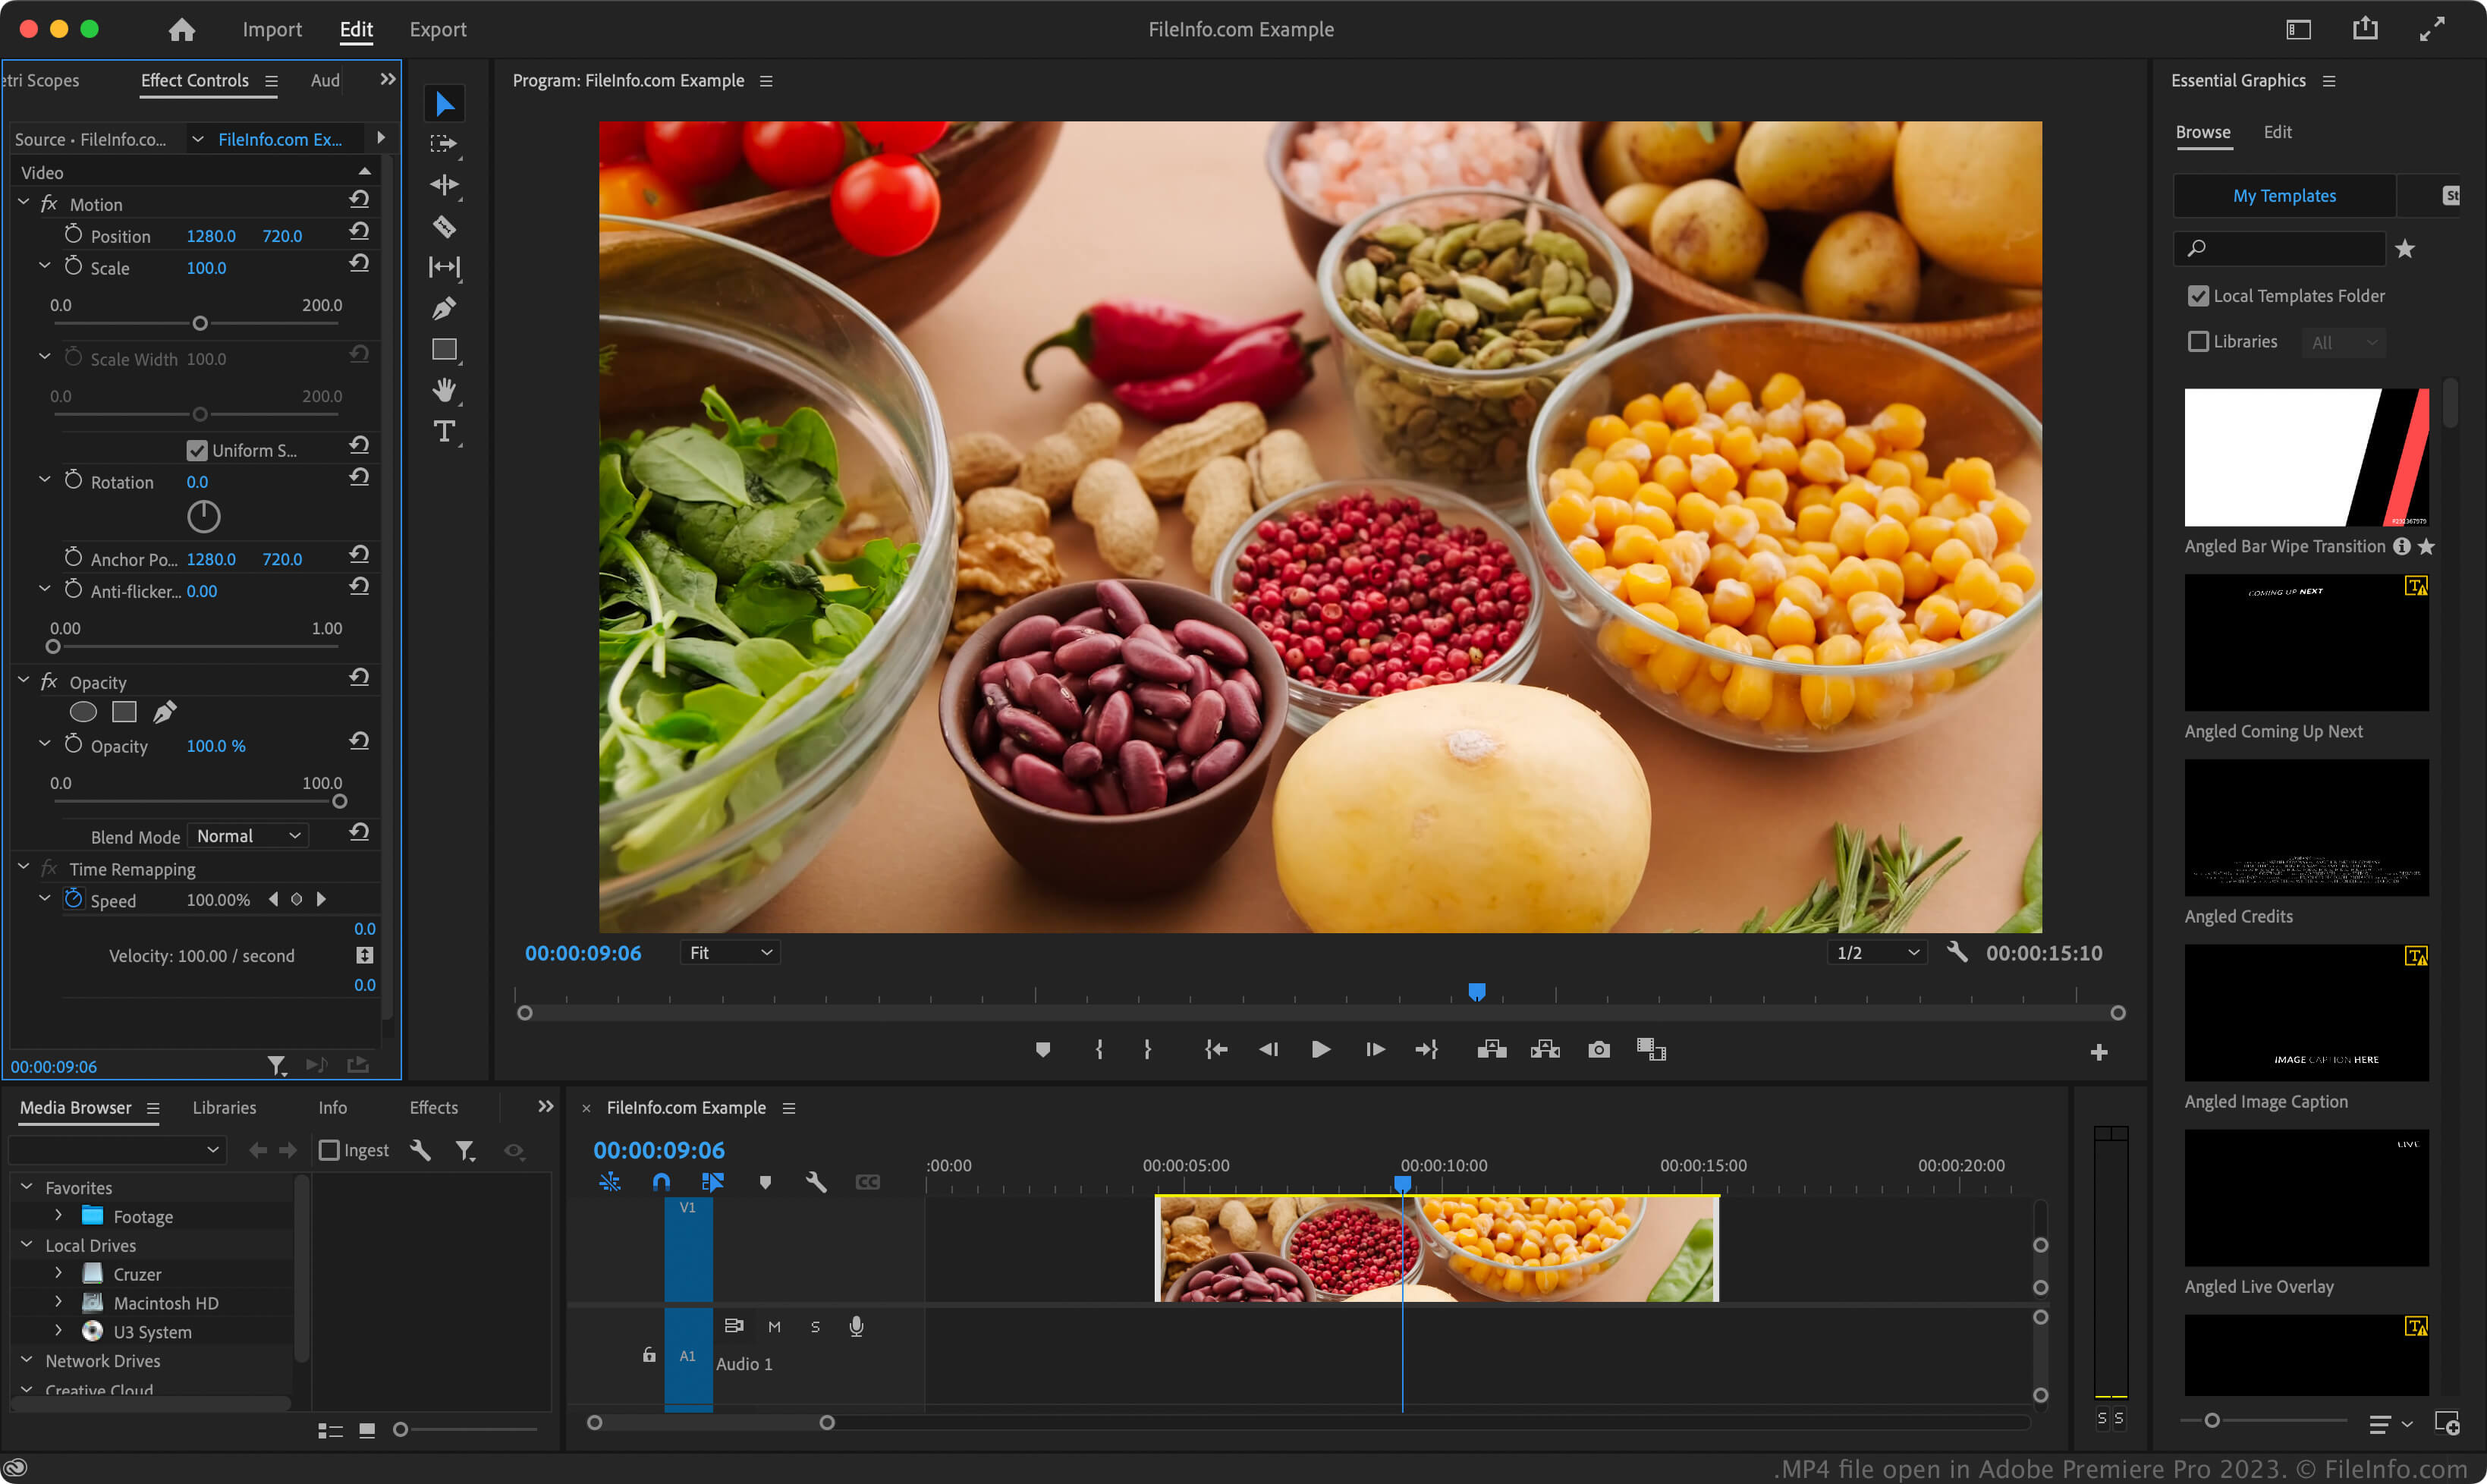Image resolution: width=2487 pixels, height=1484 pixels.
Task: Click the Opacity slider handle
Action: (x=339, y=802)
